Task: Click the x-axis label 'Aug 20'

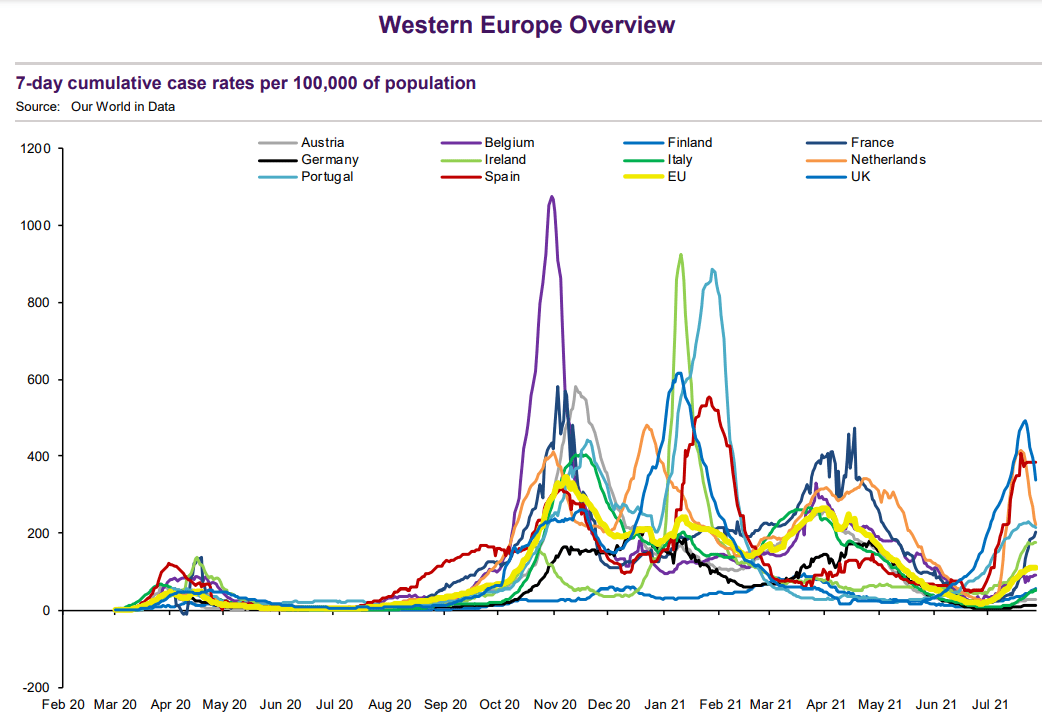Action: click(389, 705)
